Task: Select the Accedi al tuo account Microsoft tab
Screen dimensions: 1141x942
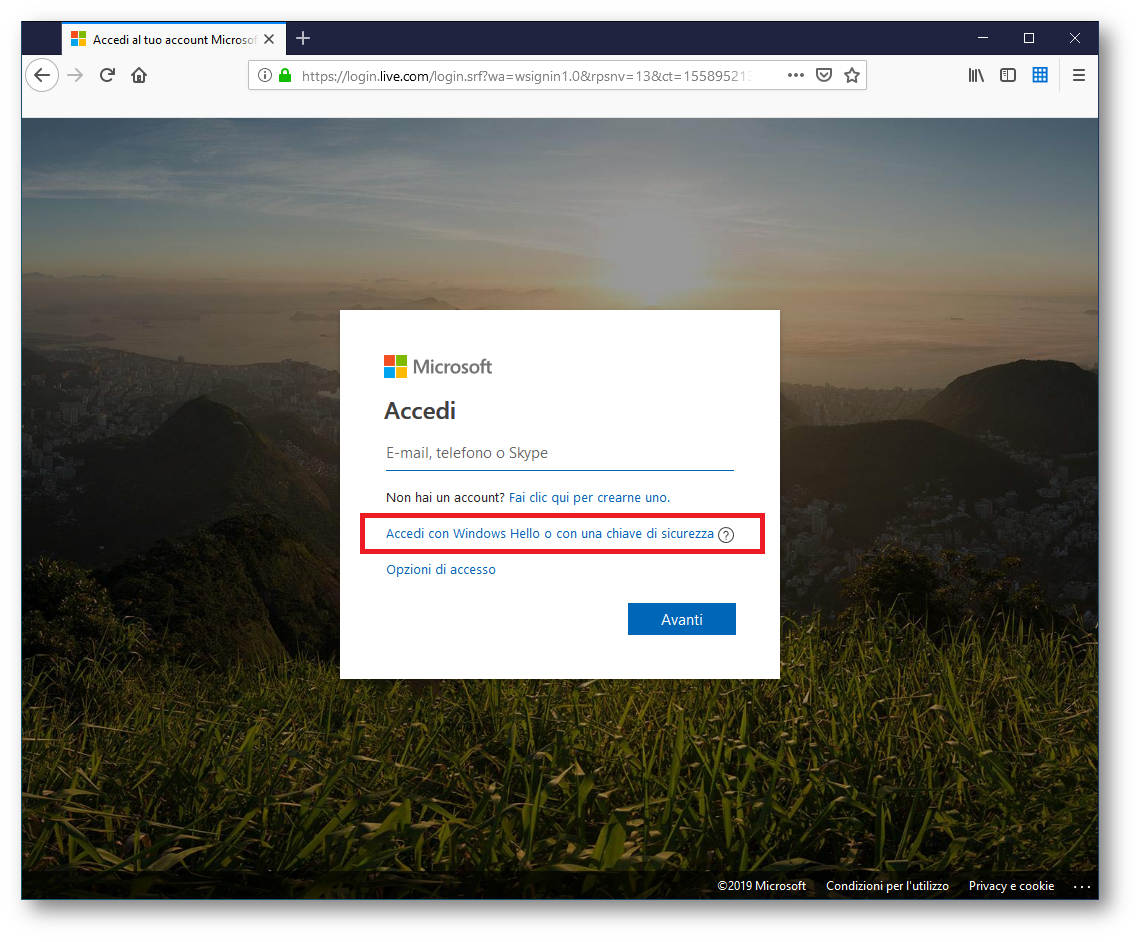Action: click(x=174, y=39)
